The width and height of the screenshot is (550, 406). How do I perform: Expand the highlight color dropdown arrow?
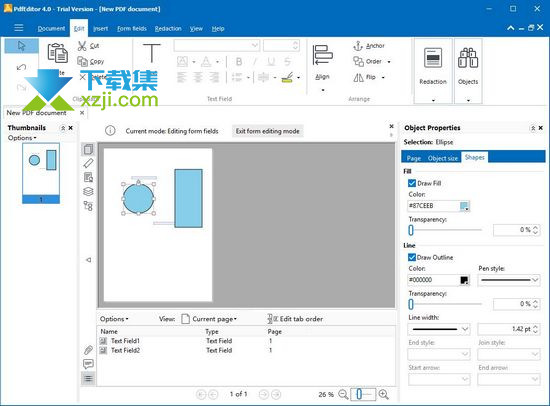tap(299, 78)
